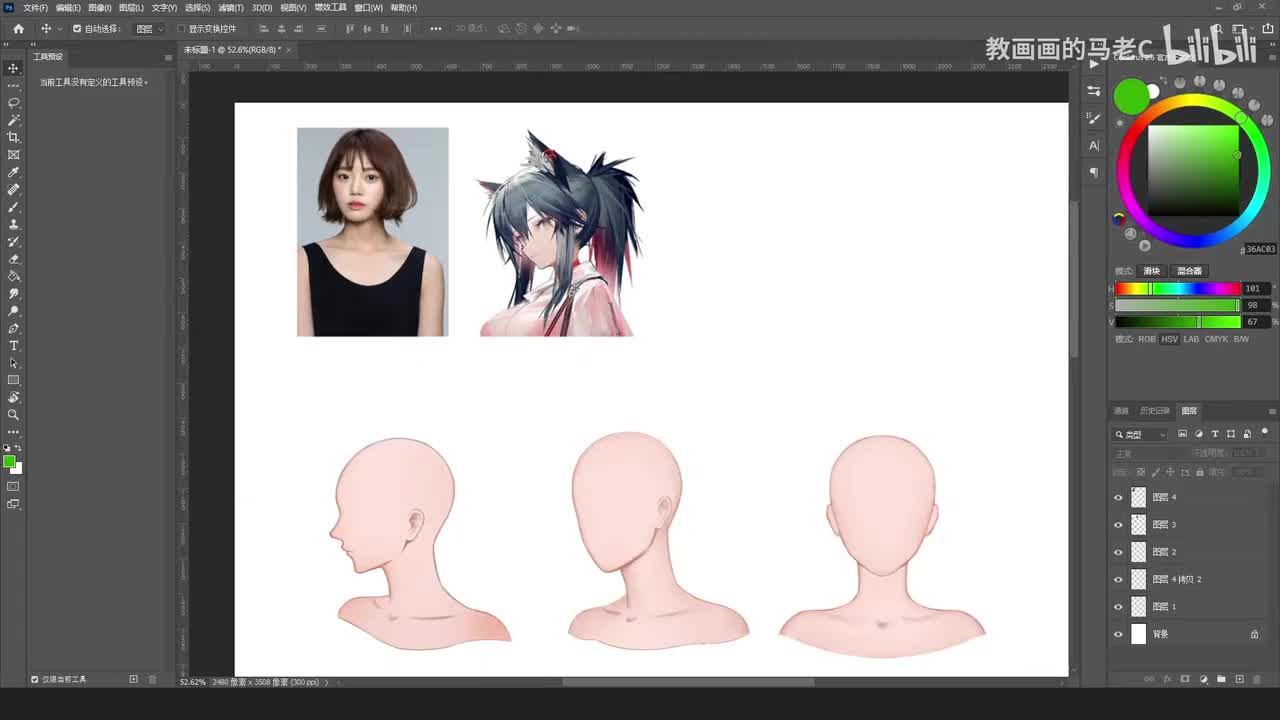Select the Paint Bucket tool
The height and width of the screenshot is (720, 1280).
13,276
